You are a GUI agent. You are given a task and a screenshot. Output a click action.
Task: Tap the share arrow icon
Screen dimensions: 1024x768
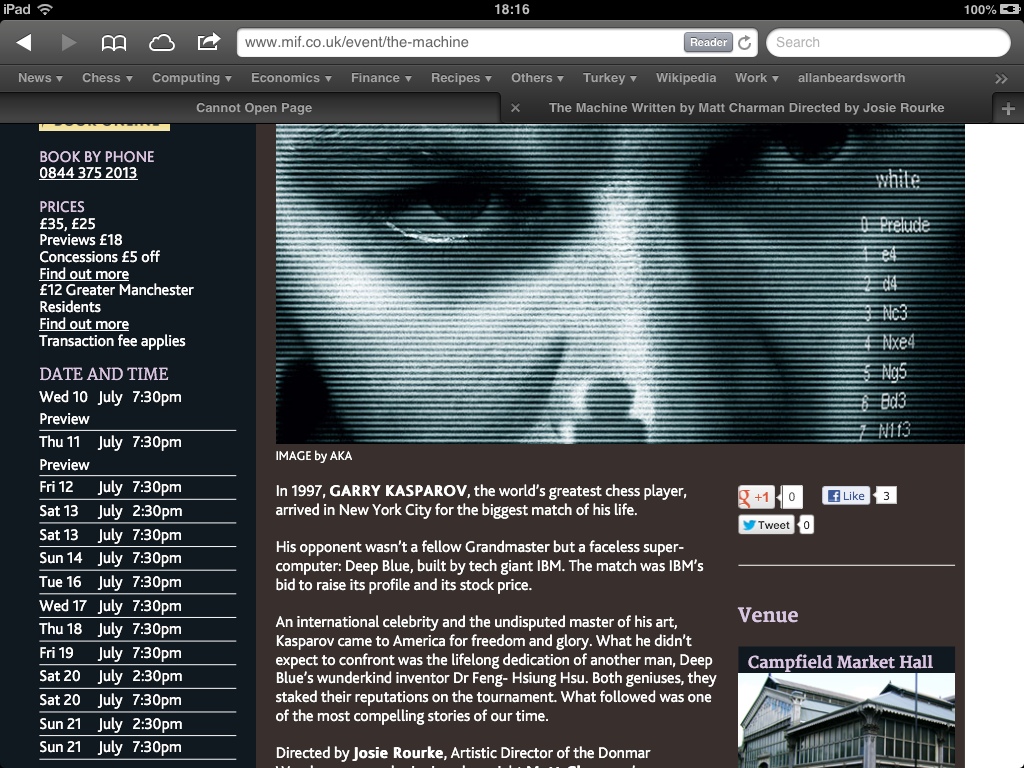208,42
